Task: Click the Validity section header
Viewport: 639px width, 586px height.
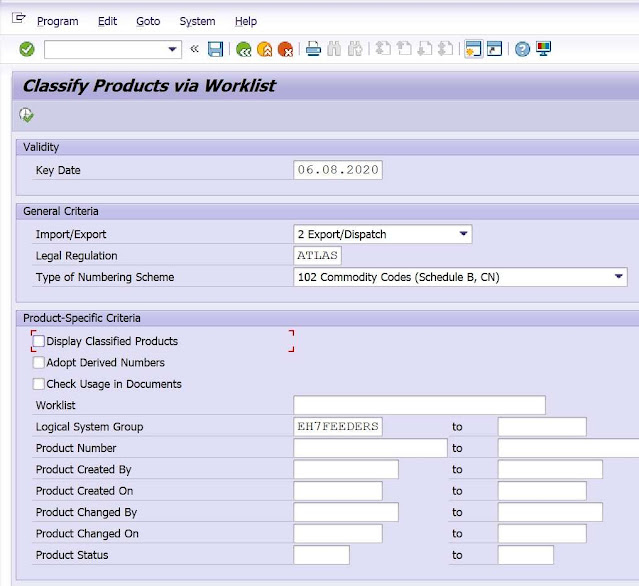Action: 328,147
